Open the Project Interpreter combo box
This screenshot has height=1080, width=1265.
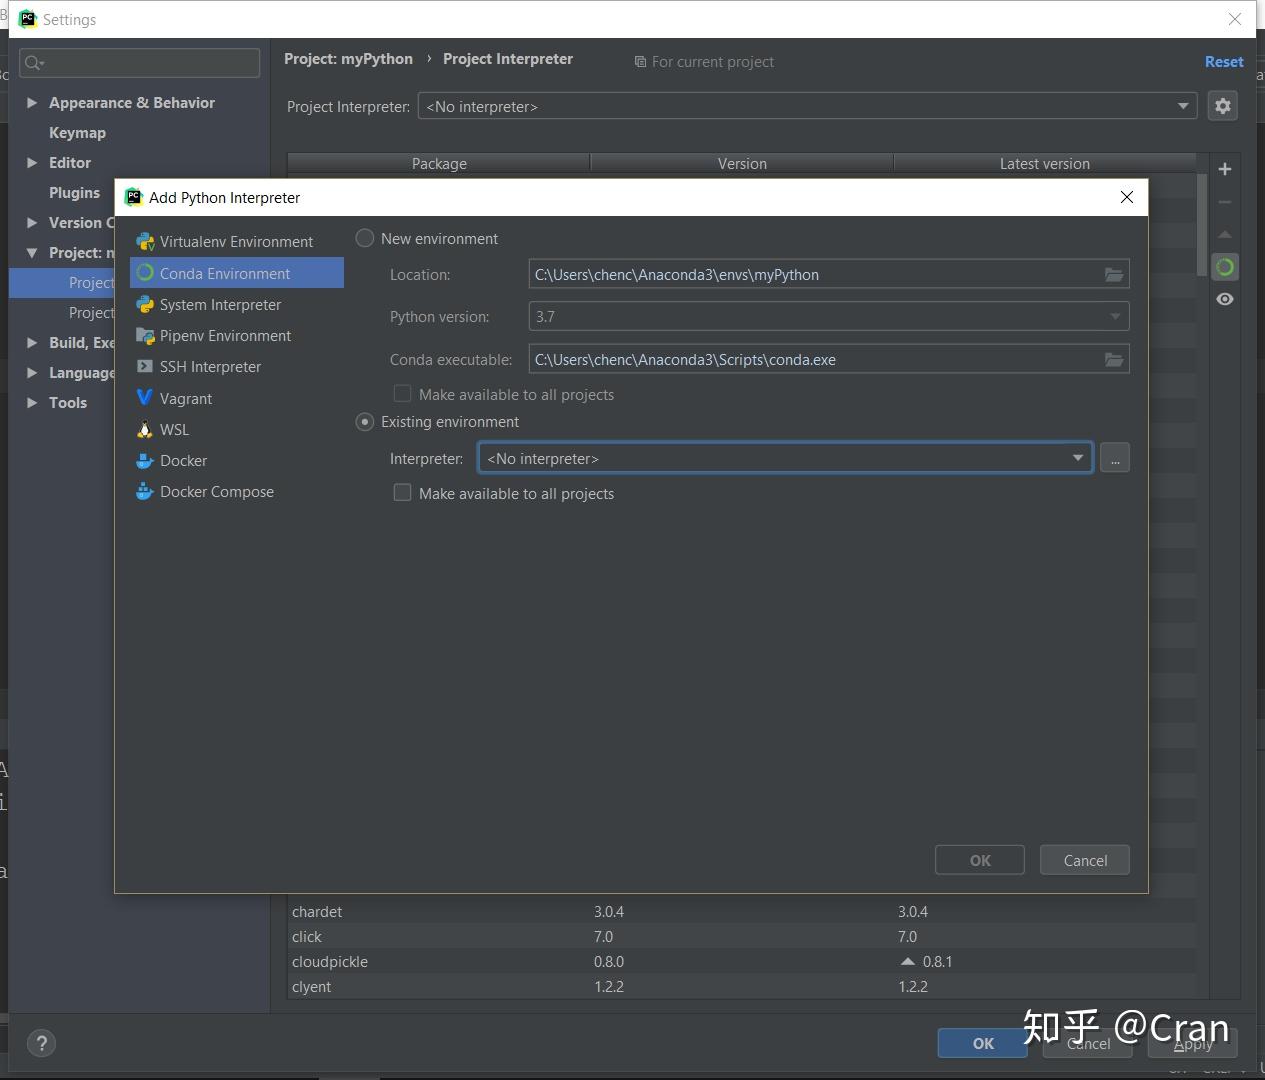807,106
